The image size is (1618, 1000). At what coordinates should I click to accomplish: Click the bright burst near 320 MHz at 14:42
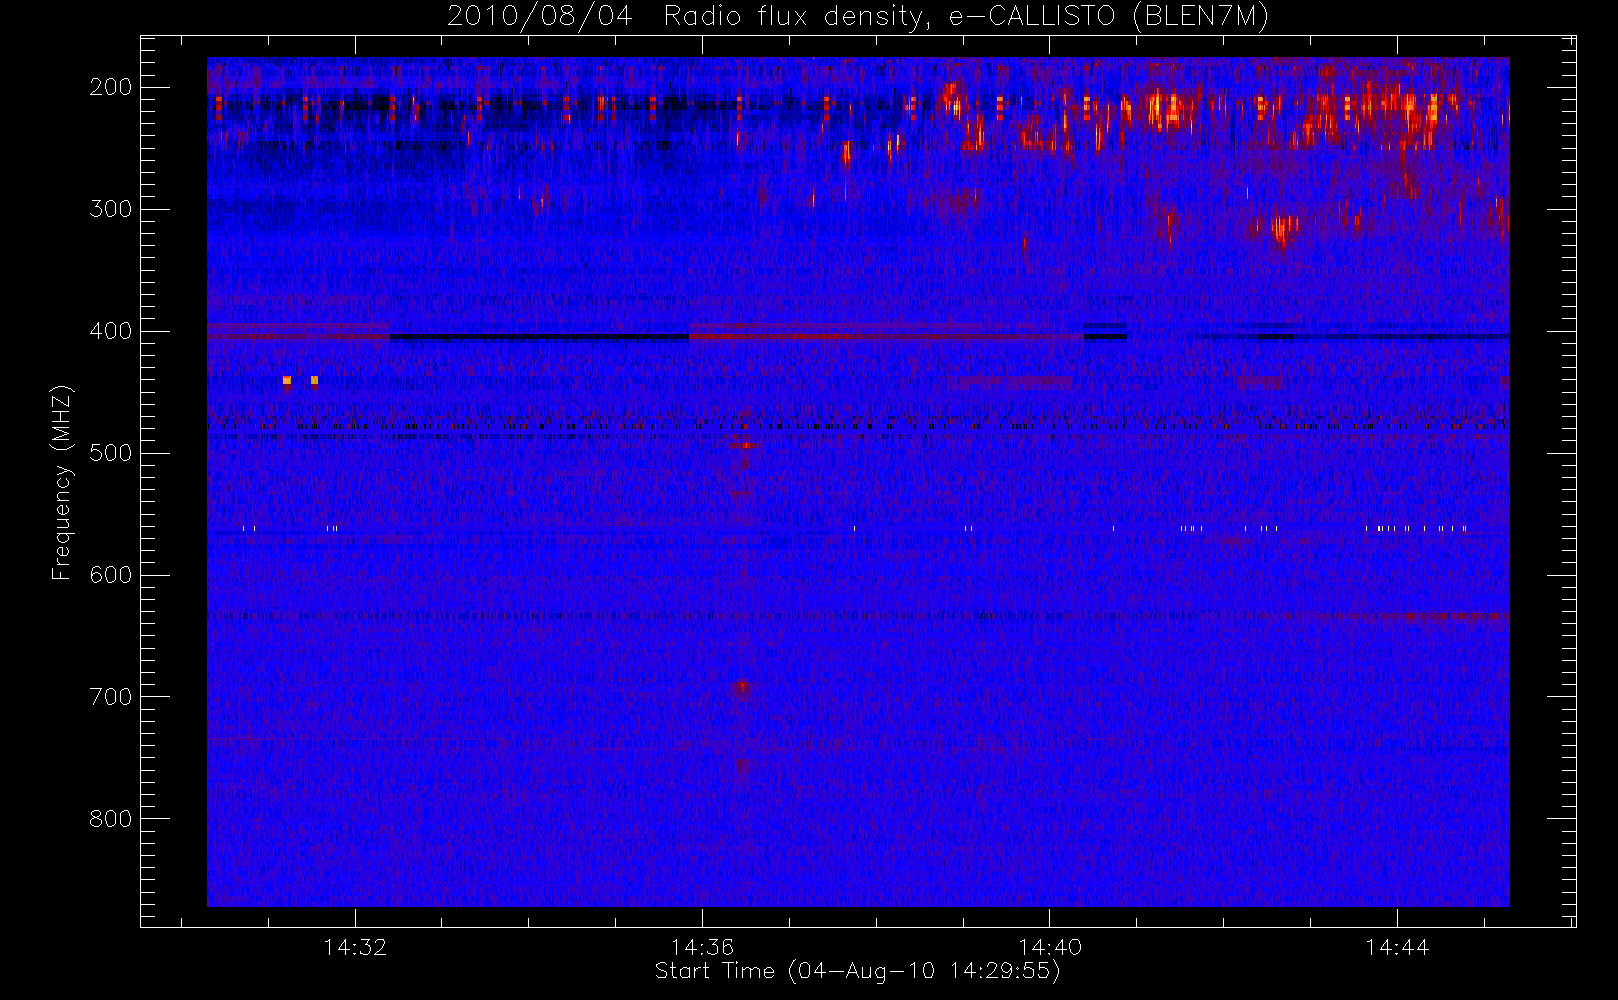(x=1283, y=230)
